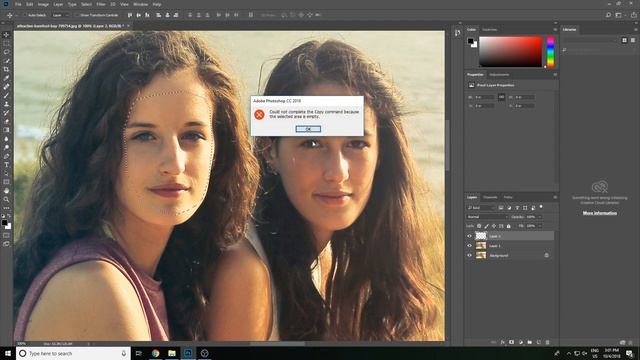Open File Explorer from the taskbar

(x=172, y=353)
